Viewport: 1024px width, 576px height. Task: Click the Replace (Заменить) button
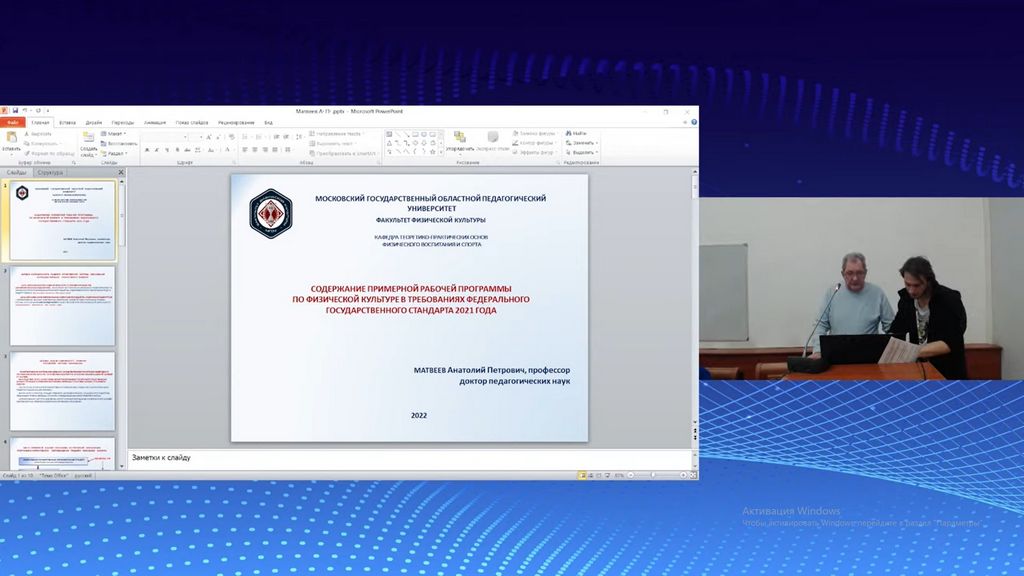(x=581, y=143)
